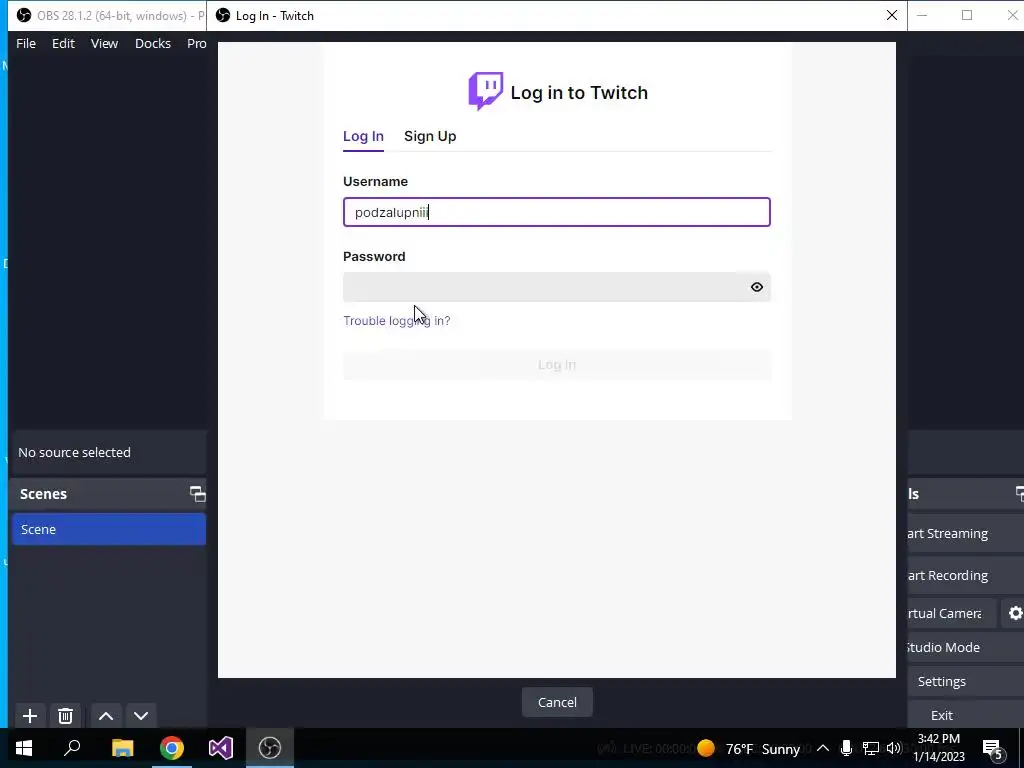1024x768 pixels.
Task: Open the OBS File menu
Action: coord(26,43)
